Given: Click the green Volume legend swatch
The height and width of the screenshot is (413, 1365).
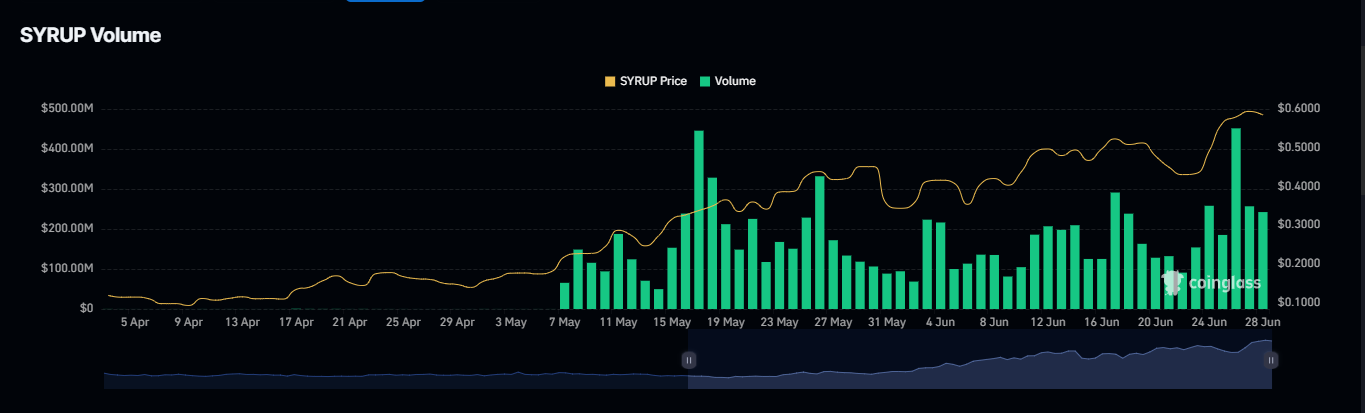Looking at the screenshot, I should coord(705,81).
